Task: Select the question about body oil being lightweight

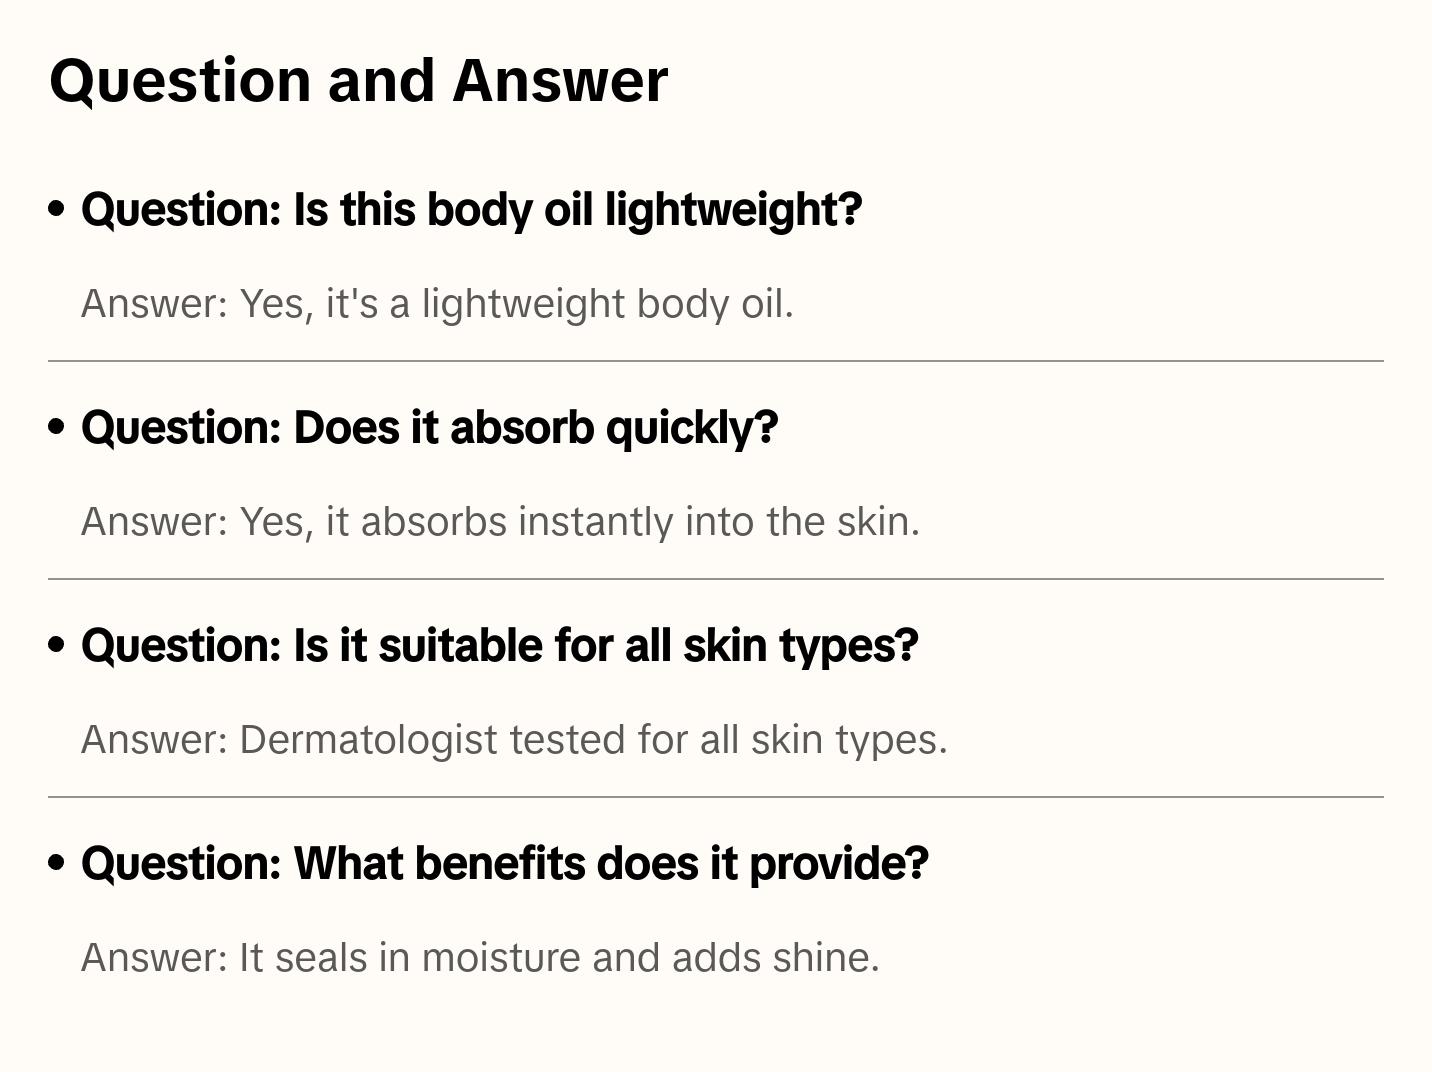Action: 471,210
